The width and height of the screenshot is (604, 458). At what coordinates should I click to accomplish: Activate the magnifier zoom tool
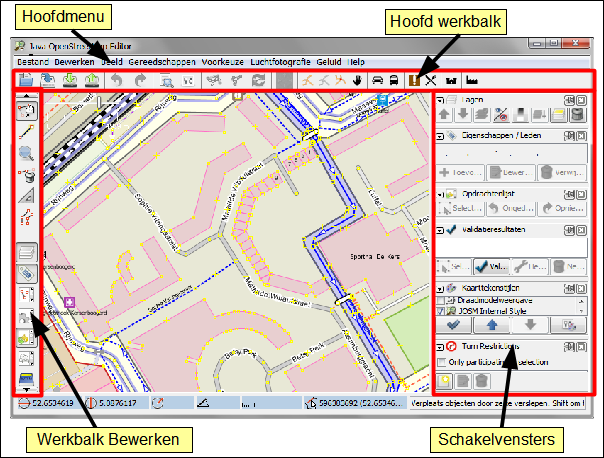pos(26,153)
